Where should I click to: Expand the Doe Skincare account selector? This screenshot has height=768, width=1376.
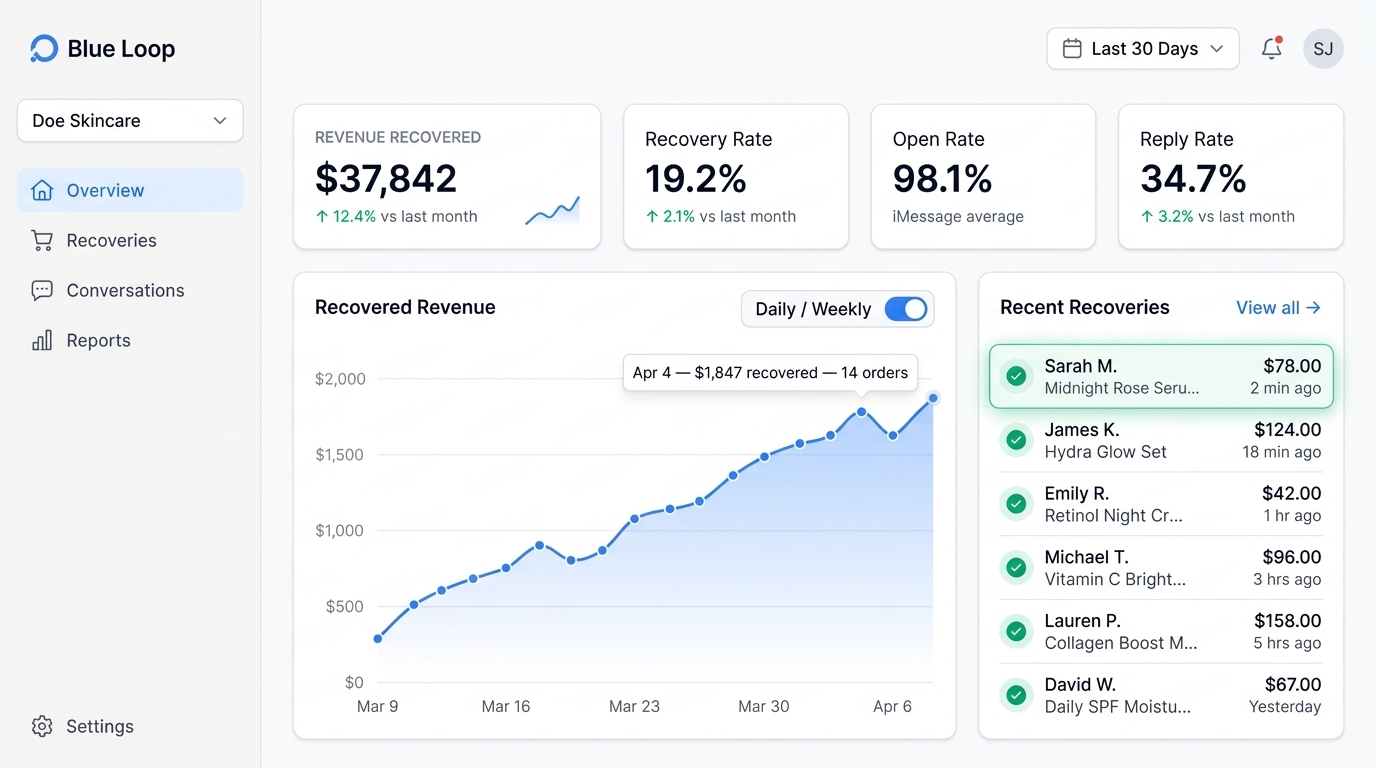[x=129, y=120]
